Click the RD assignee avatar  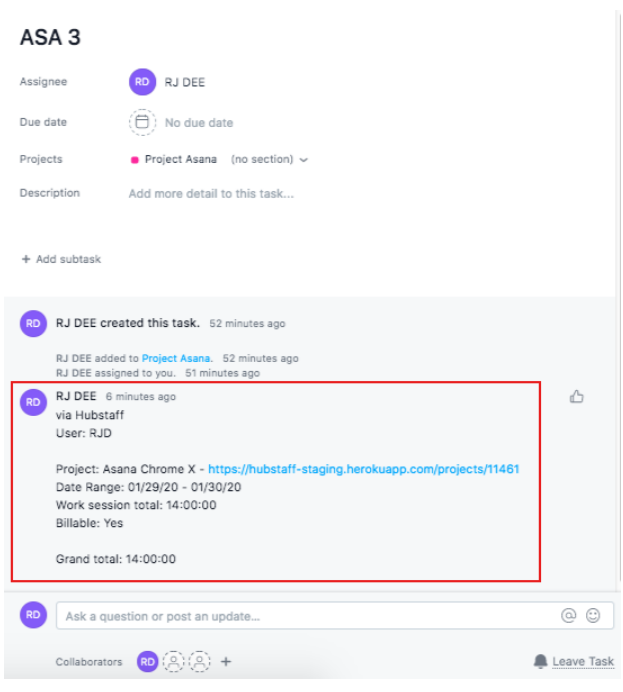(x=143, y=82)
